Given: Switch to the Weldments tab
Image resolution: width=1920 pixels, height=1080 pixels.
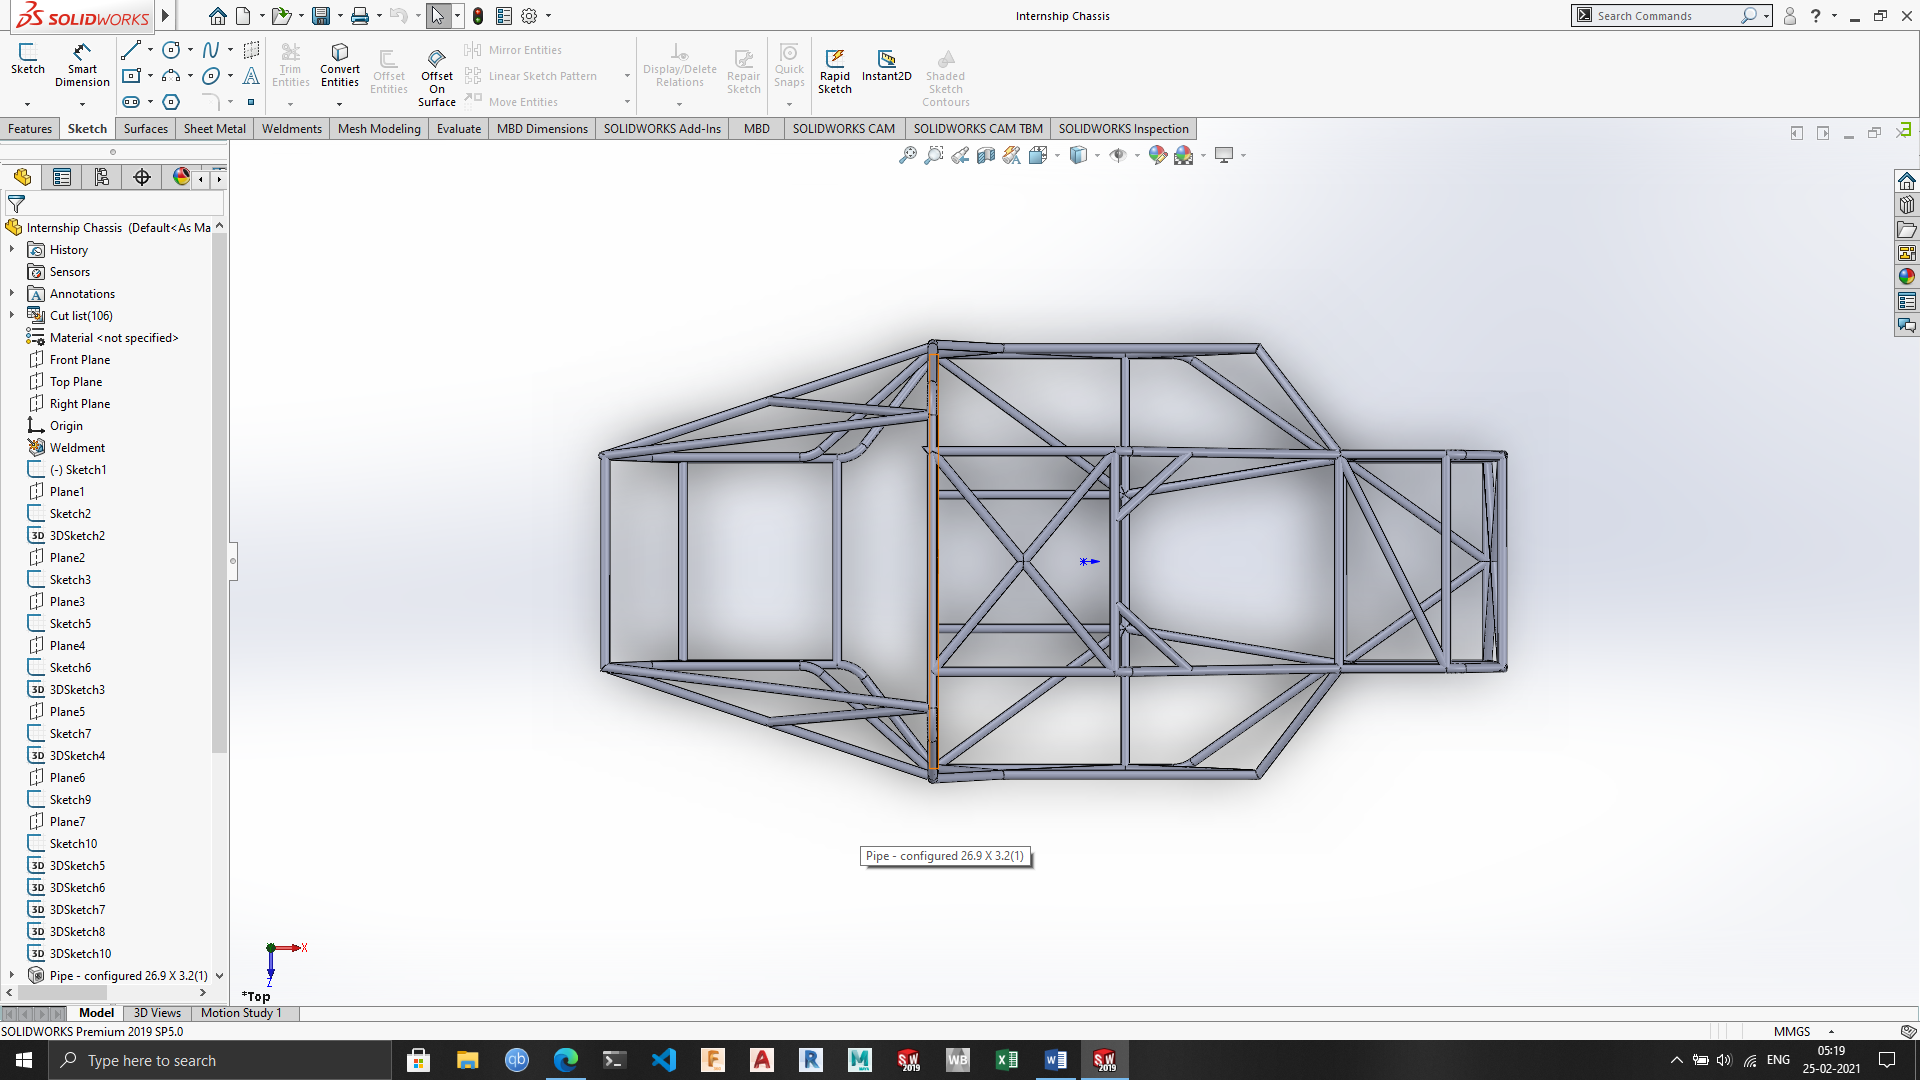Looking at the screenshot, I should point(291,128).
